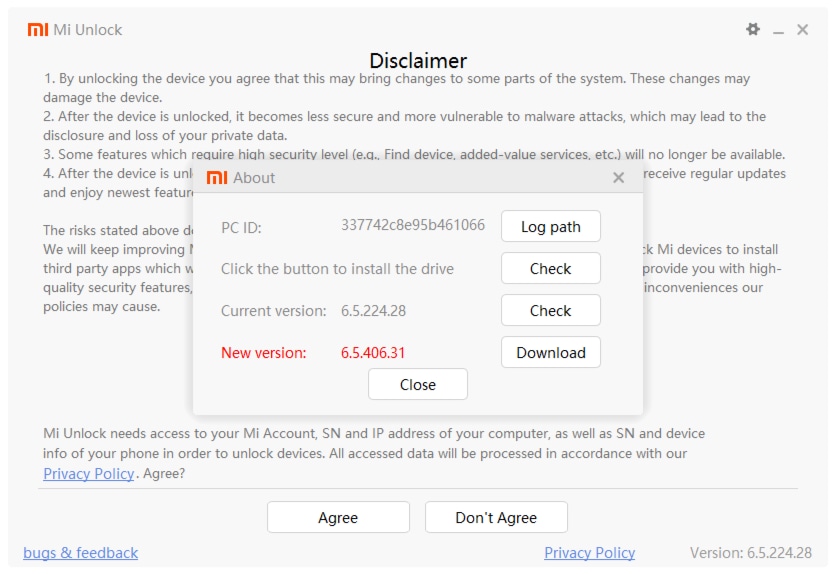Open the bugs & feedback link
This screenshot has width=836, height=574.
[81, 553]
